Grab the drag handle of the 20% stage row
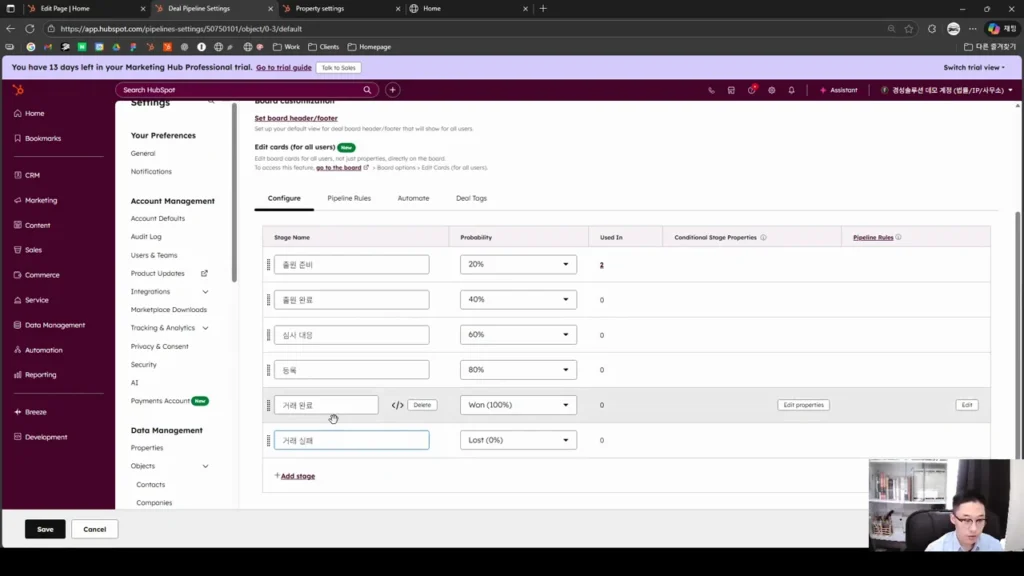Image resolution: width=1024 pixels, height=576 pixels. tap(268, 264)
